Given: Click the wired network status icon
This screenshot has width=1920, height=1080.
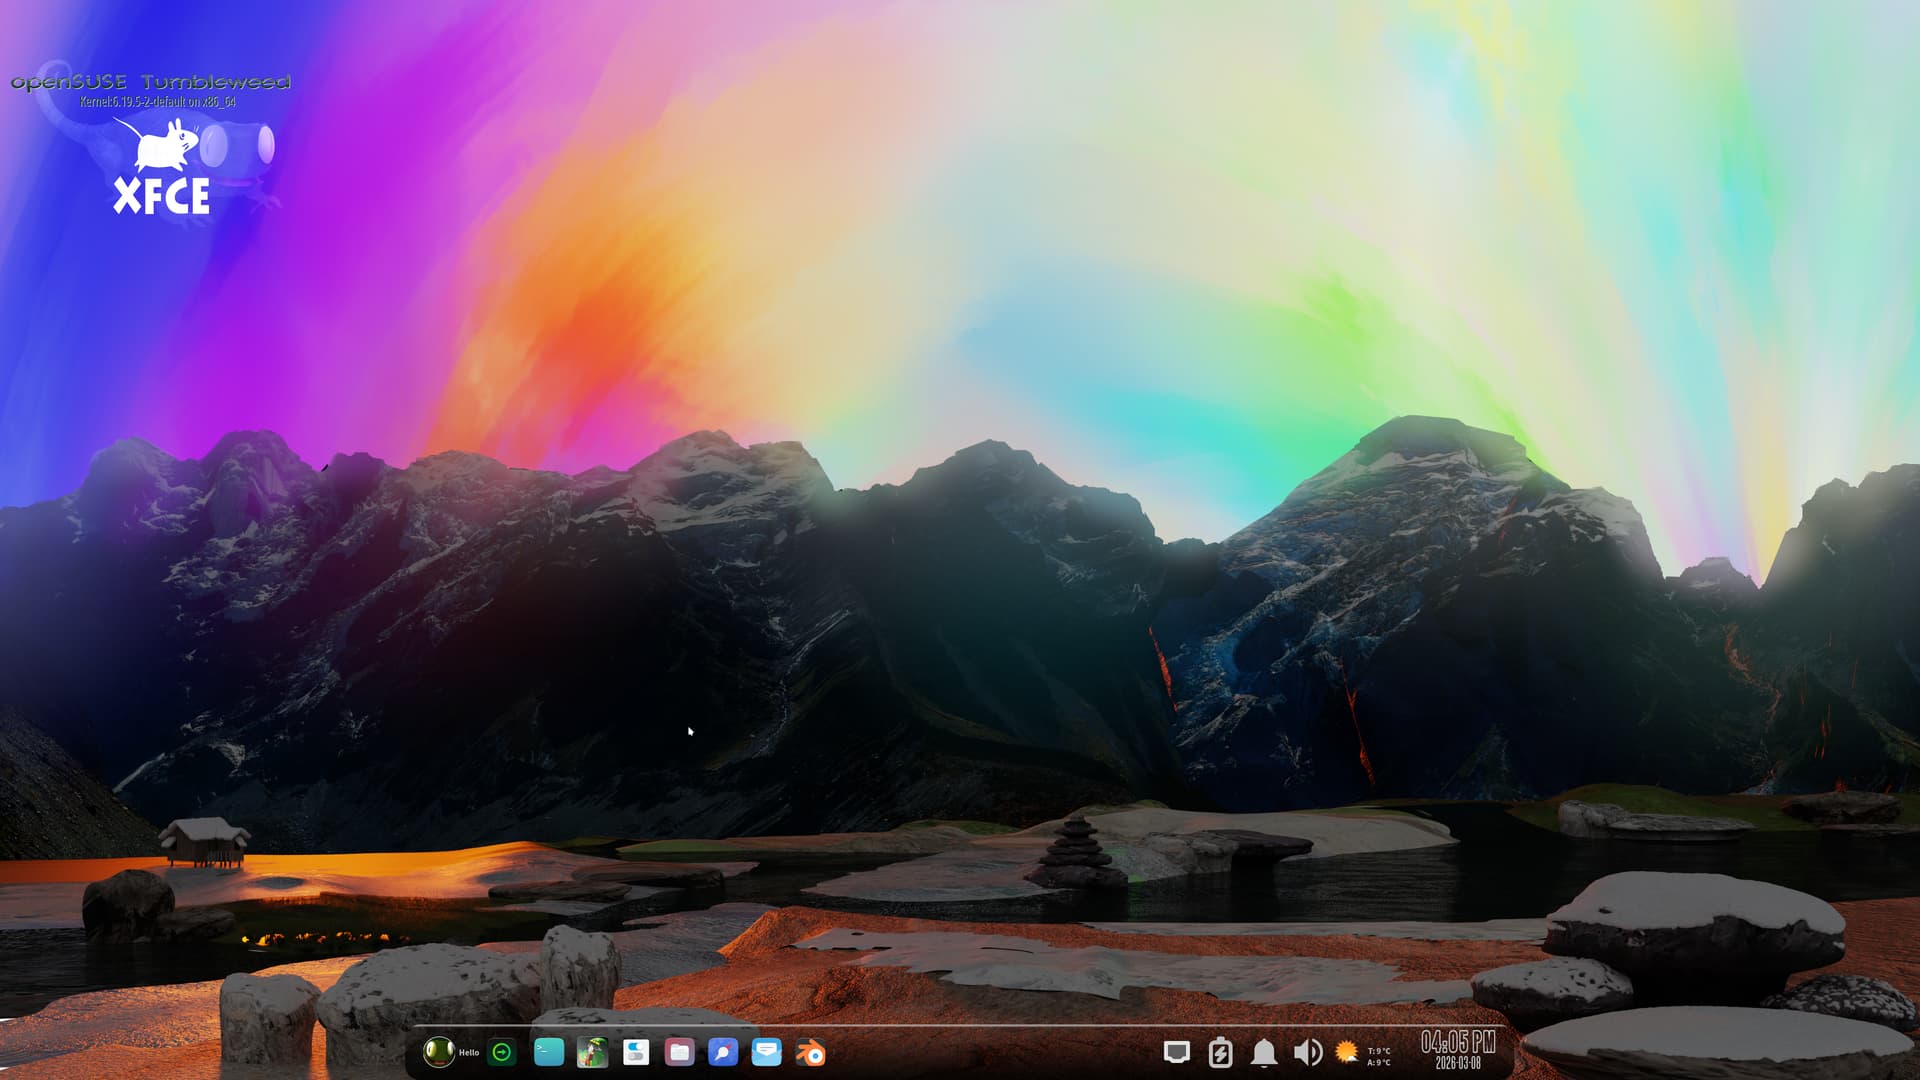Looking at the screenshot, I should [1177, 1052].
